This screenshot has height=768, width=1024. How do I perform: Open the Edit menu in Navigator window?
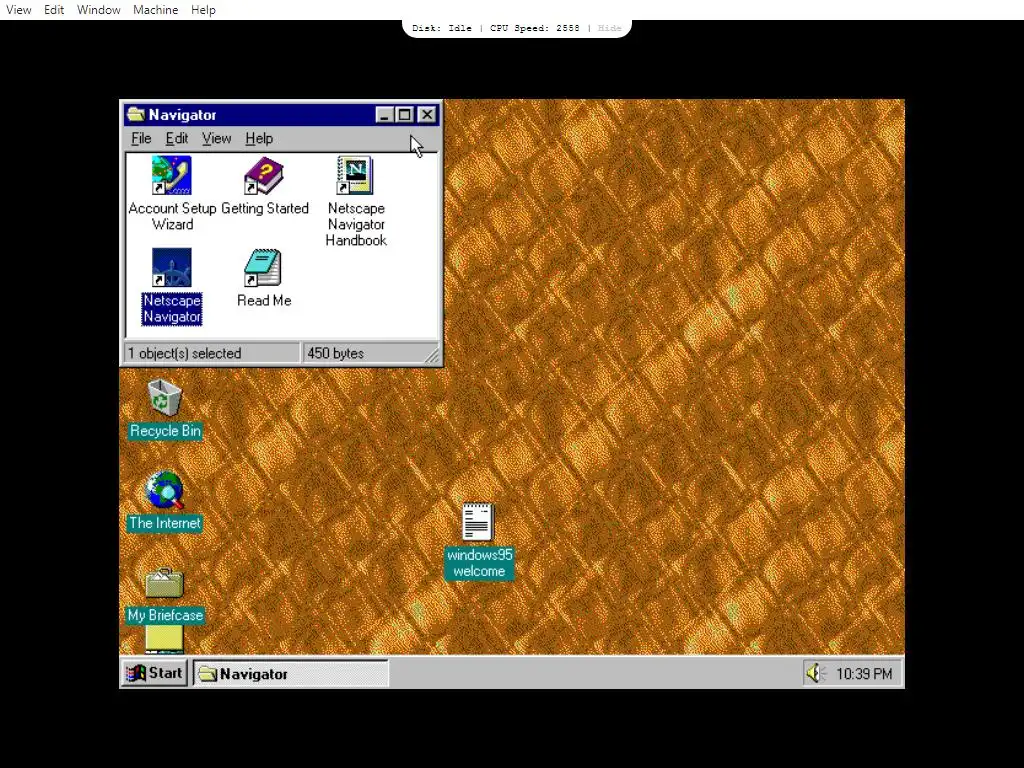click(x=176, y=138)
